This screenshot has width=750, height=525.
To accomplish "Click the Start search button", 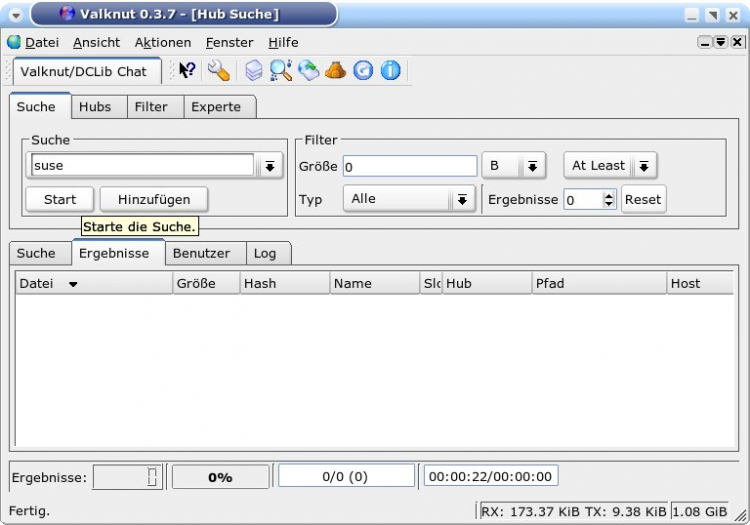I will [60, 199].
